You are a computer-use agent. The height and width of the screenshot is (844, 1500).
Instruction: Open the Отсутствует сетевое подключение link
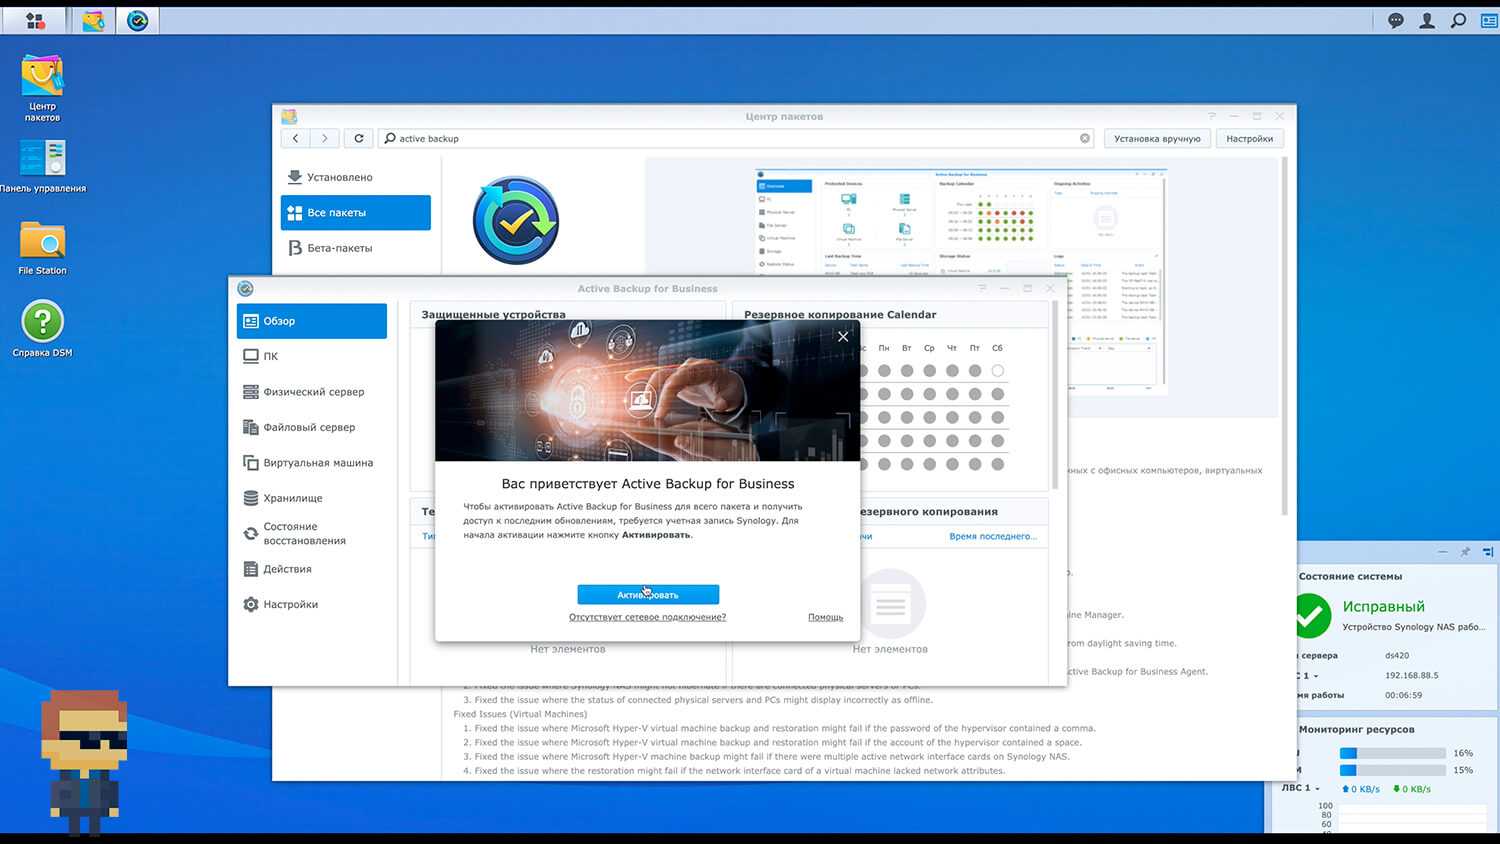pos(647,617)
